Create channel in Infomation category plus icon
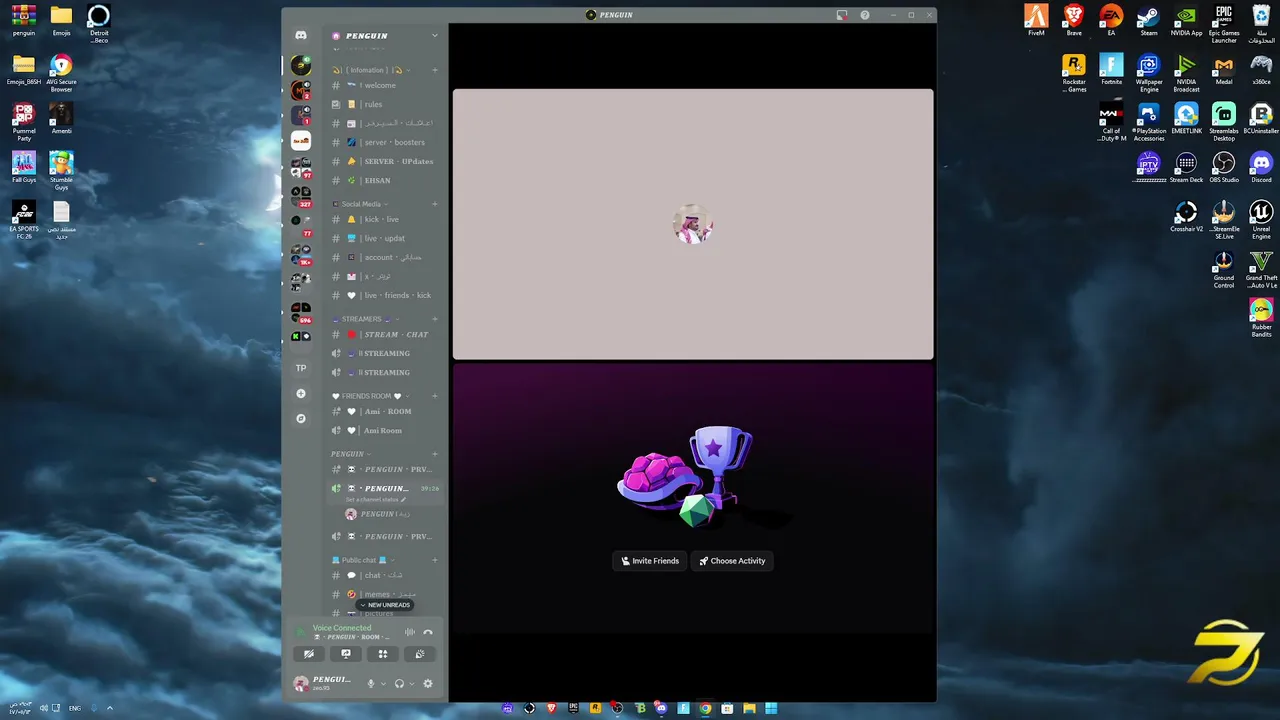 [x=434, y=70]
